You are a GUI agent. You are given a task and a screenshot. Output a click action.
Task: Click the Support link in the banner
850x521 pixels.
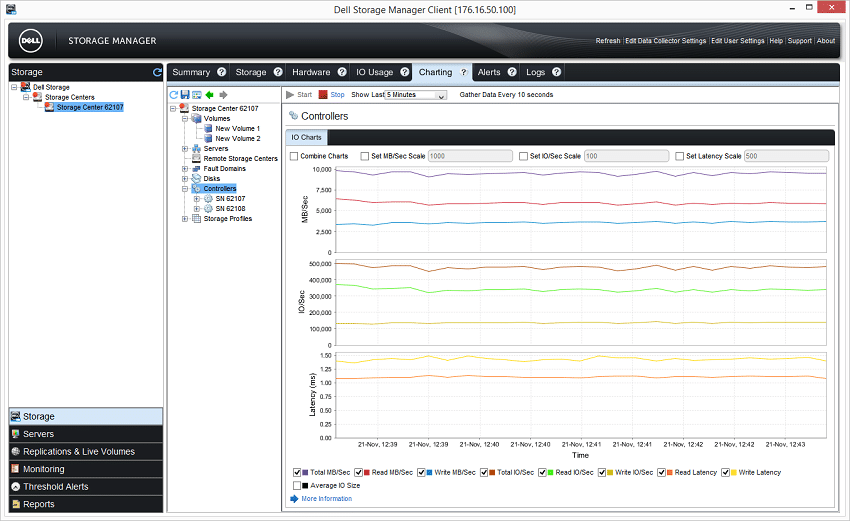(800, 41)
